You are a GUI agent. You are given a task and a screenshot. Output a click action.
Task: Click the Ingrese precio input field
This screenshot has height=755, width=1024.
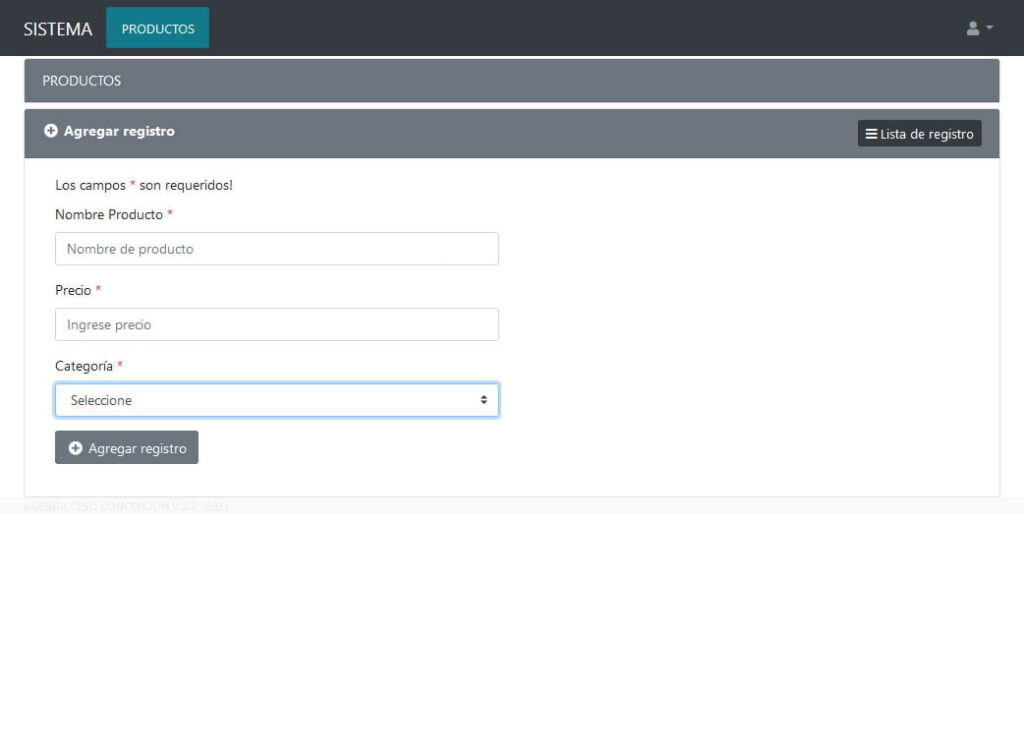coord(277,324)
